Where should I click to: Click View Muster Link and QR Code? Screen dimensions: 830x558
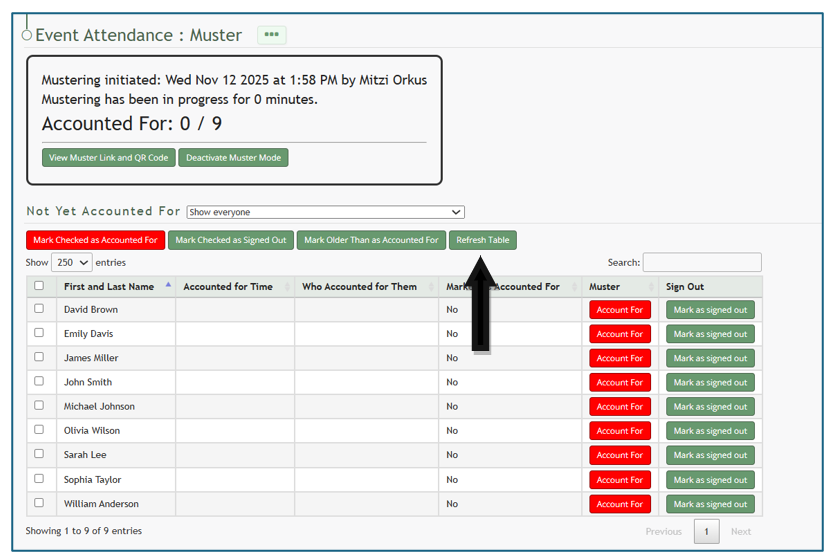pyautogui.click(x=109, y=158)
